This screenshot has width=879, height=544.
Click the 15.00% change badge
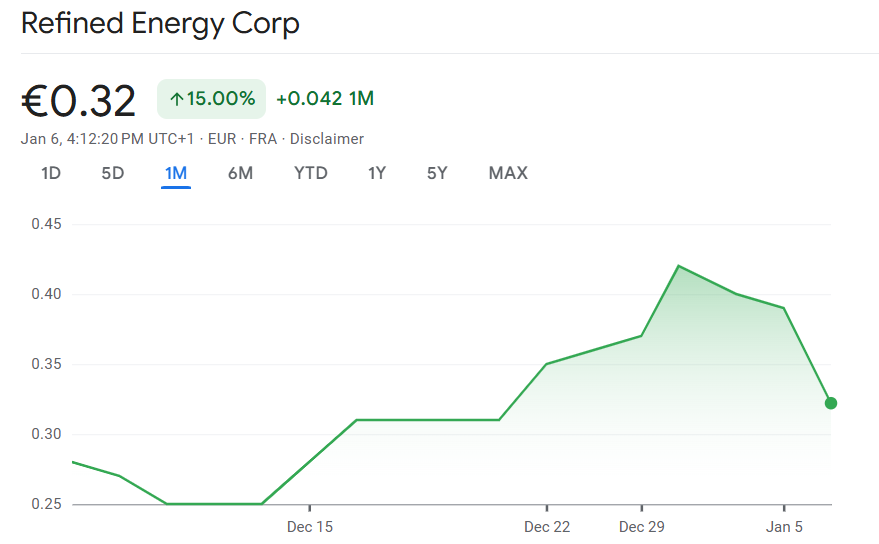pyautogui.click(x=211, y=99)
